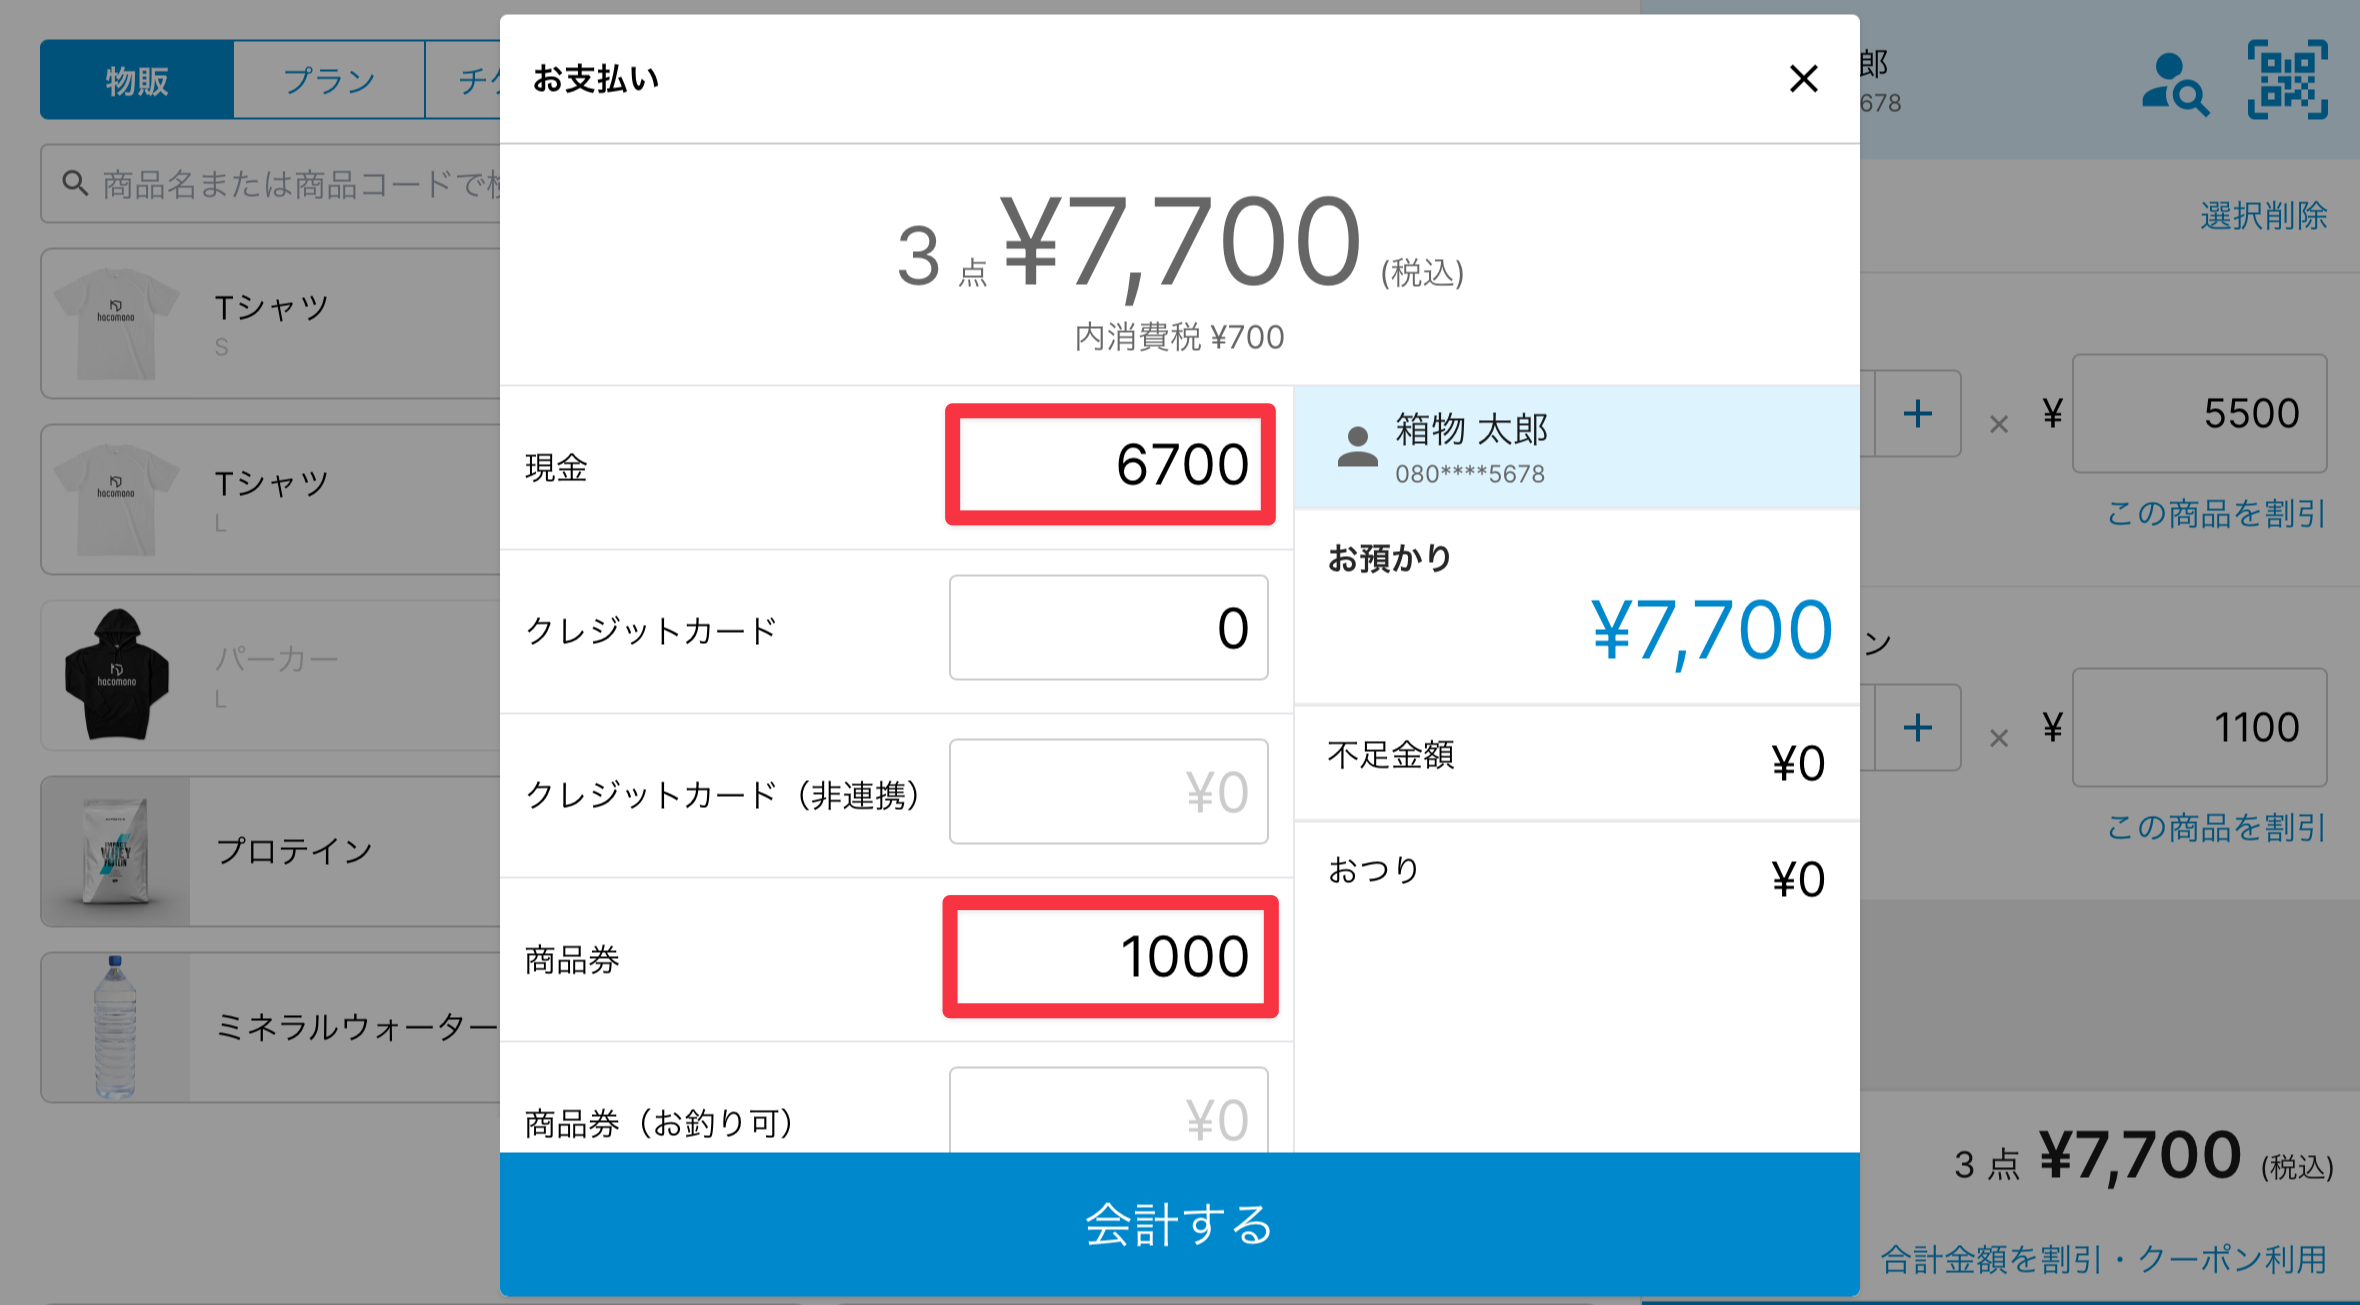Click the クレジットカード（非連携）amount field

tap(1109, 792)
